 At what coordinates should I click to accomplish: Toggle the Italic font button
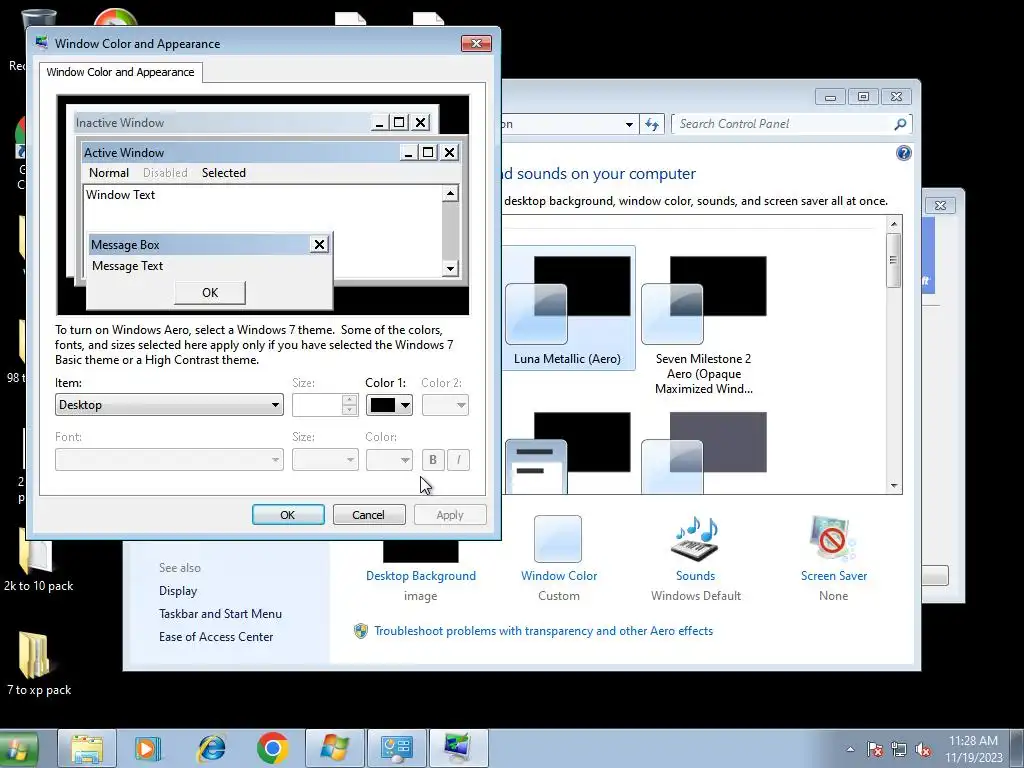click(x=458, y=460)
